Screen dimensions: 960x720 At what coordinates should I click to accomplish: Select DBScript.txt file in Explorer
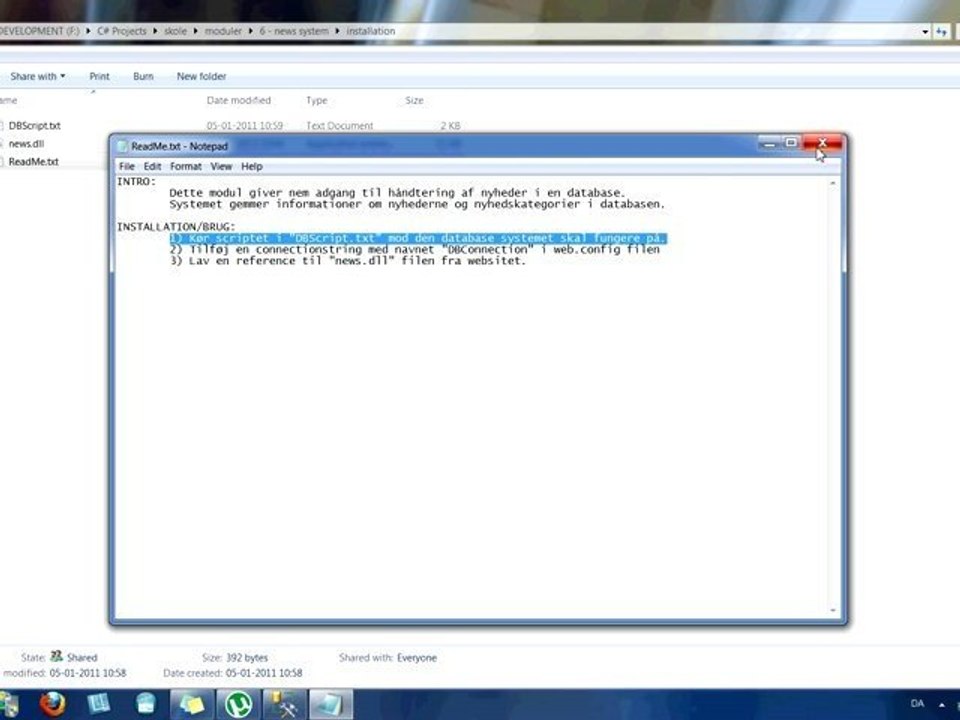tap(34, 126)
